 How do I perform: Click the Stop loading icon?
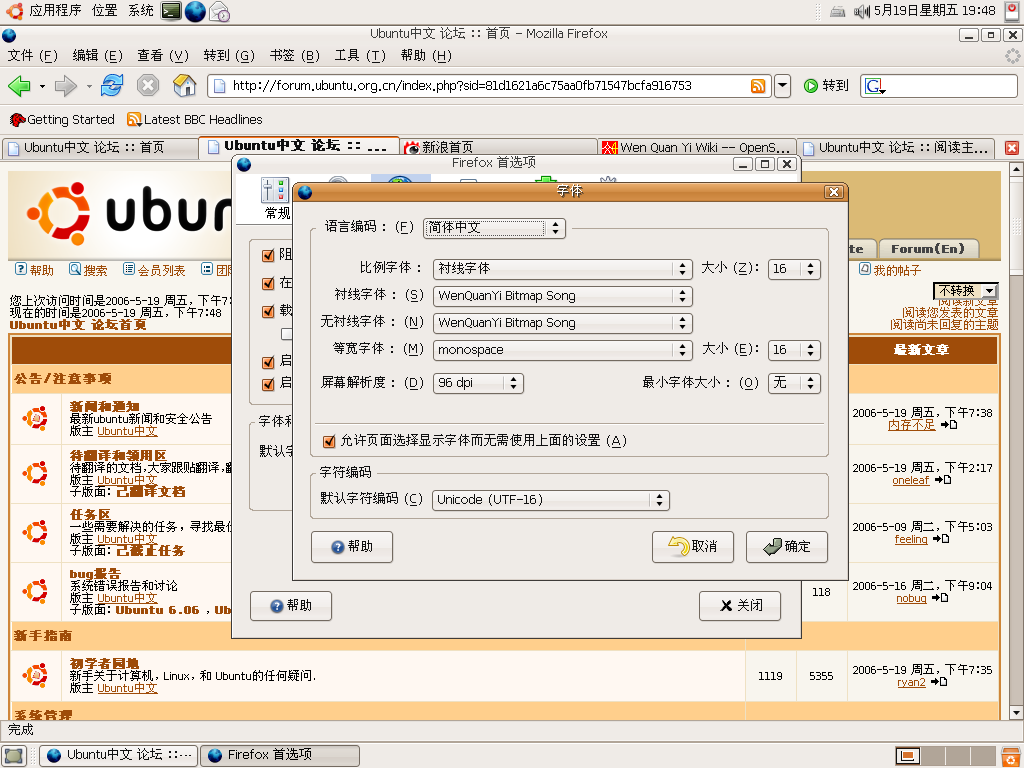148,86
